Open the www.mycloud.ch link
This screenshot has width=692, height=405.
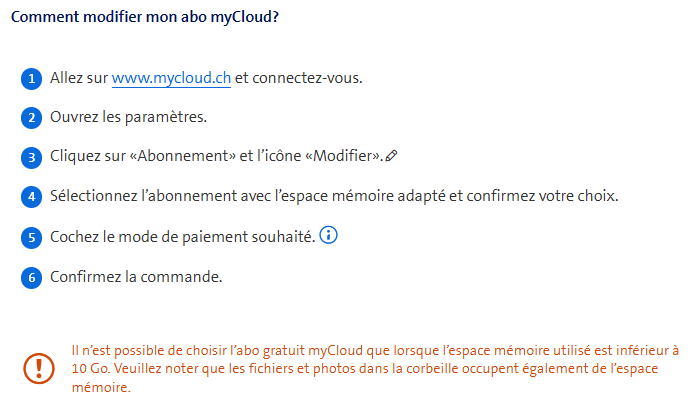[x=171, y=78]
